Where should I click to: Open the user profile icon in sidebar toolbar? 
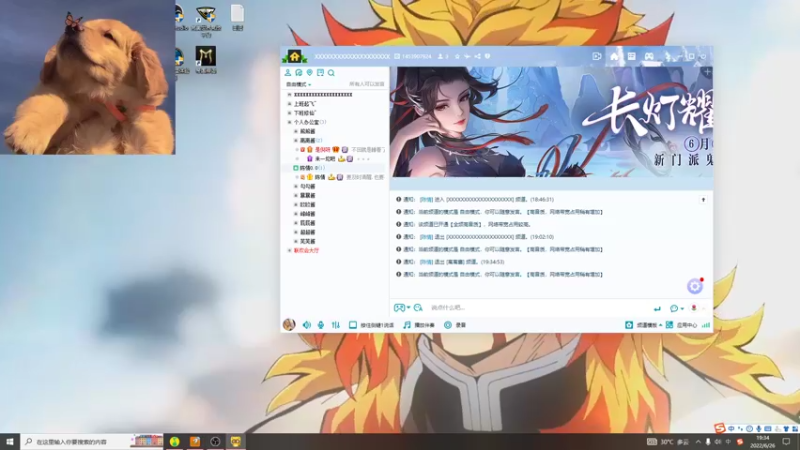pyautogui.click(x=288, y=73)
